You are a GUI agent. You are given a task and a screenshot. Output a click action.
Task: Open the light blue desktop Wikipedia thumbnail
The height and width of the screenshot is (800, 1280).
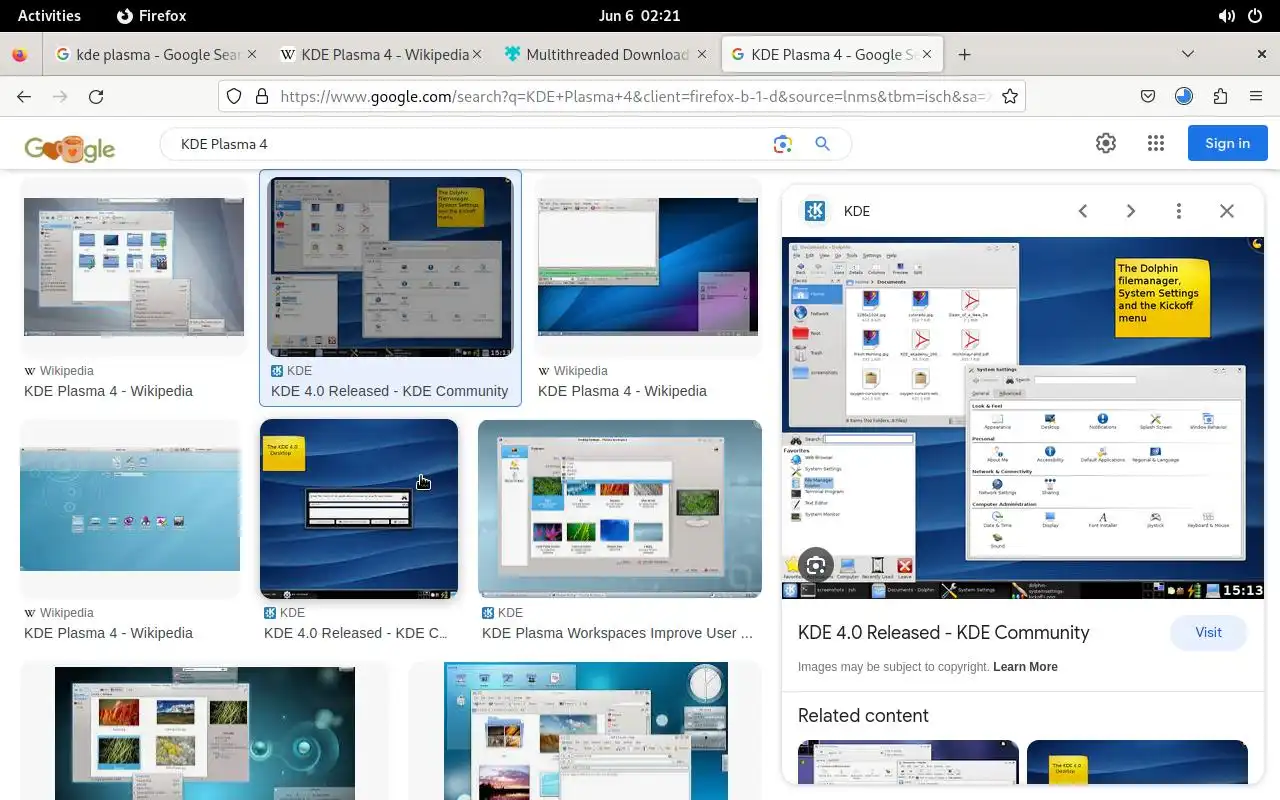click(x=130, y=509)
